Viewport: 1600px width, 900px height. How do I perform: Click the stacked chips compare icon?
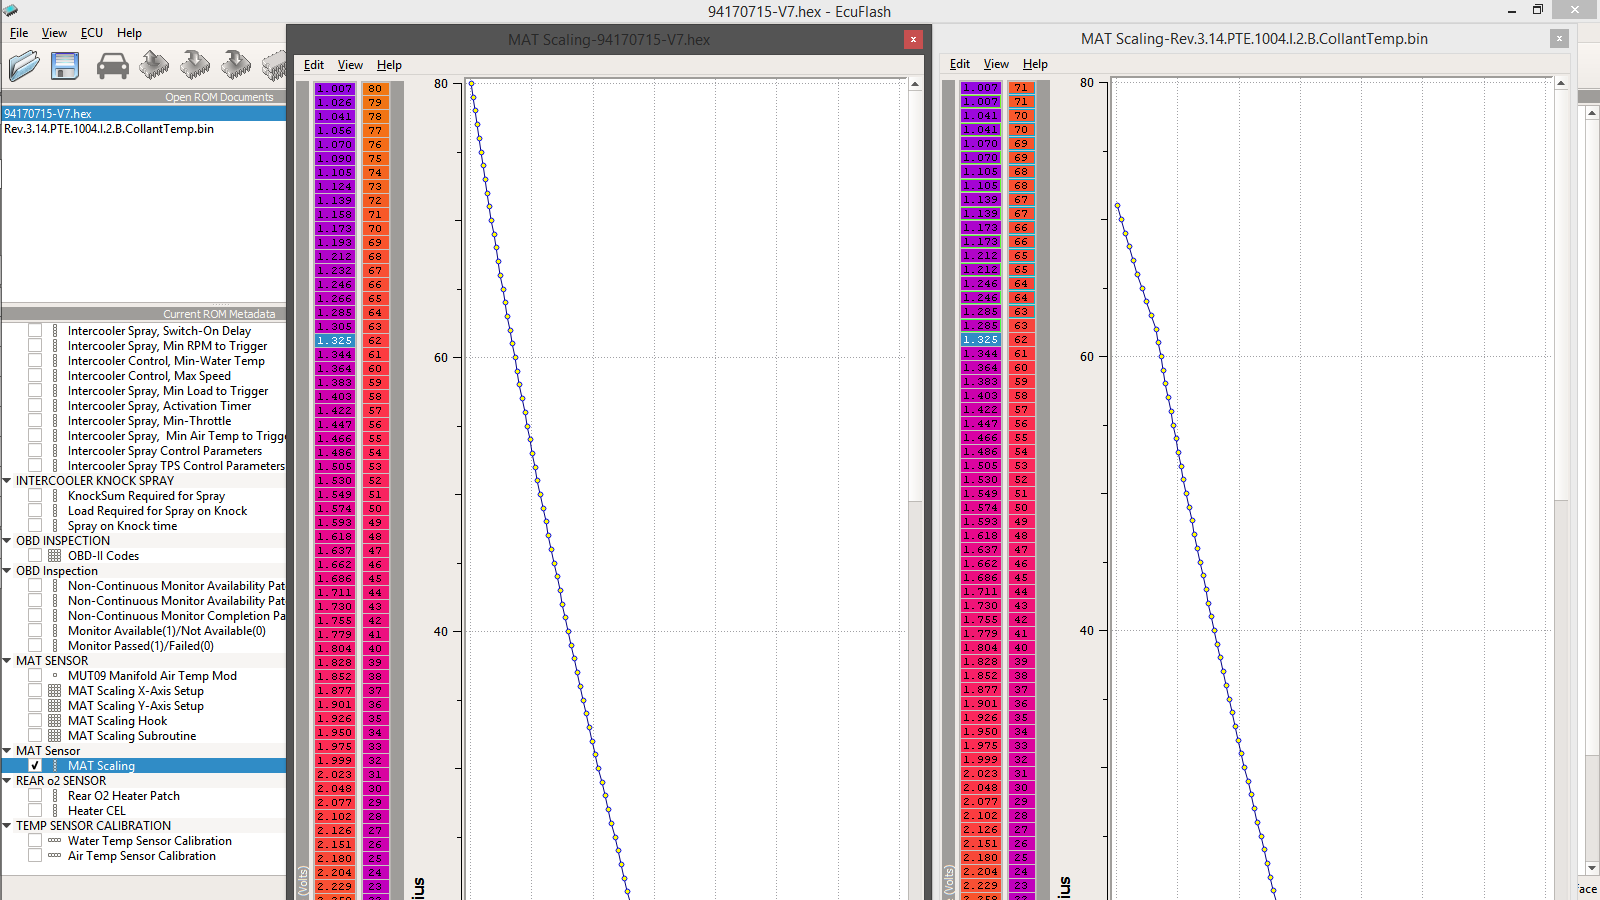point(274,66)
